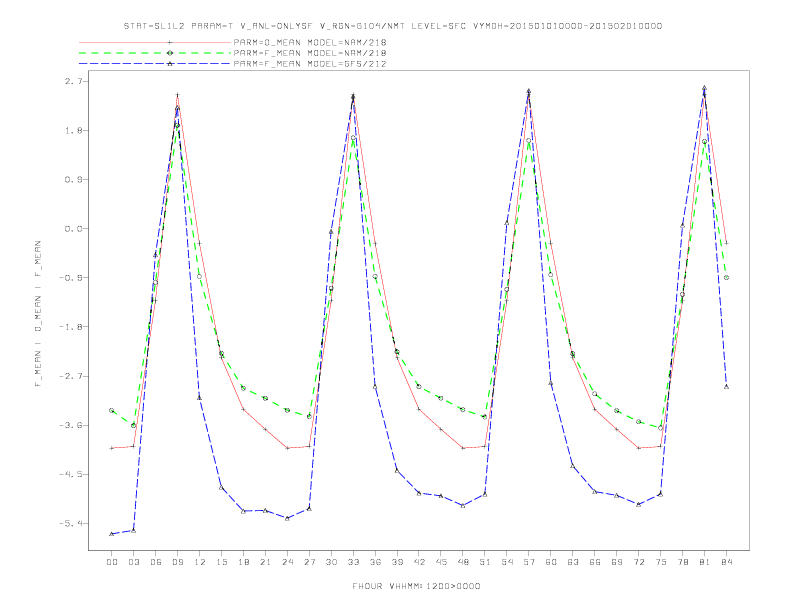Click x-axis forecast hour label 45
Image resolution: width=792 pixels, height=612 pixels.
441,562
